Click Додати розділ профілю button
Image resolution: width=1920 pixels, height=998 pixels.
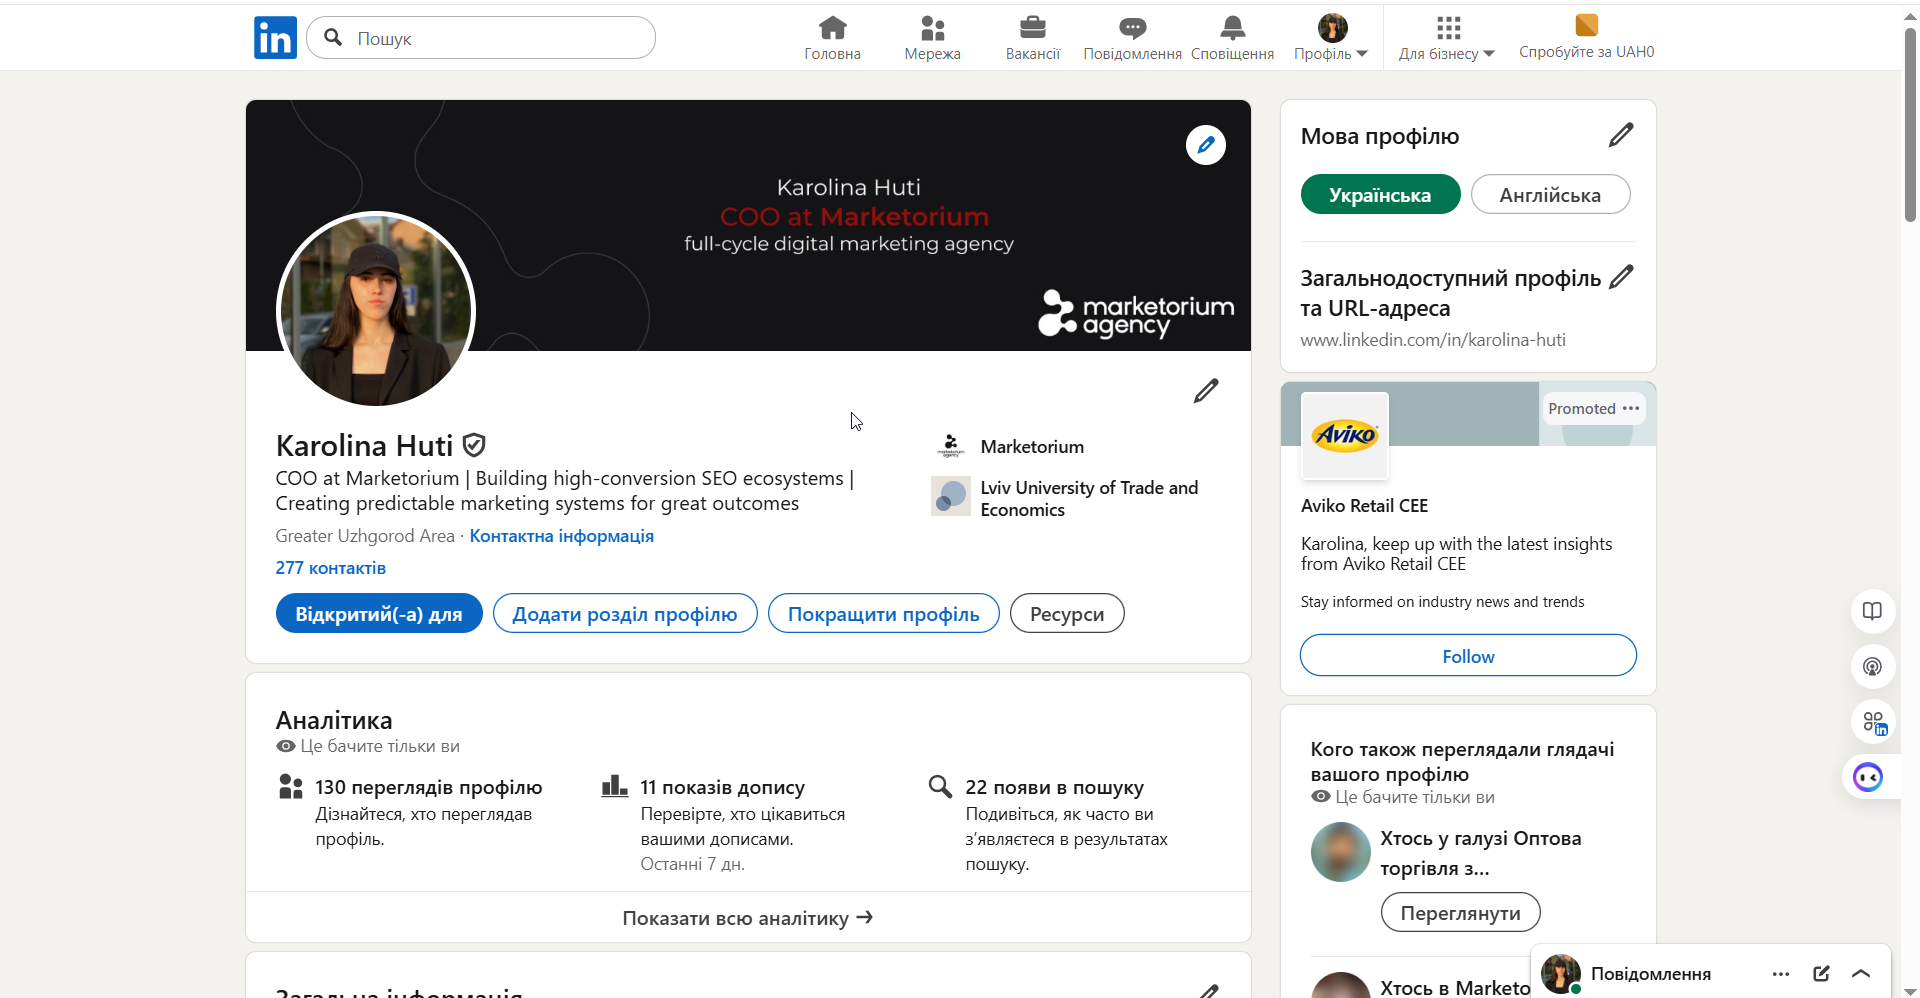coord(625,614)
